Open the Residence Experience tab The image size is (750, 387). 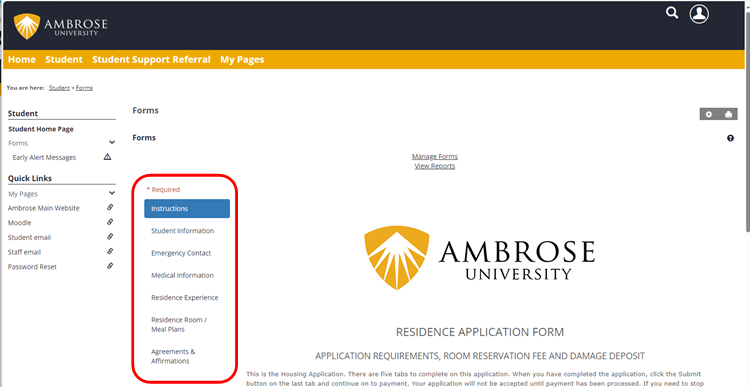(185, 298)
